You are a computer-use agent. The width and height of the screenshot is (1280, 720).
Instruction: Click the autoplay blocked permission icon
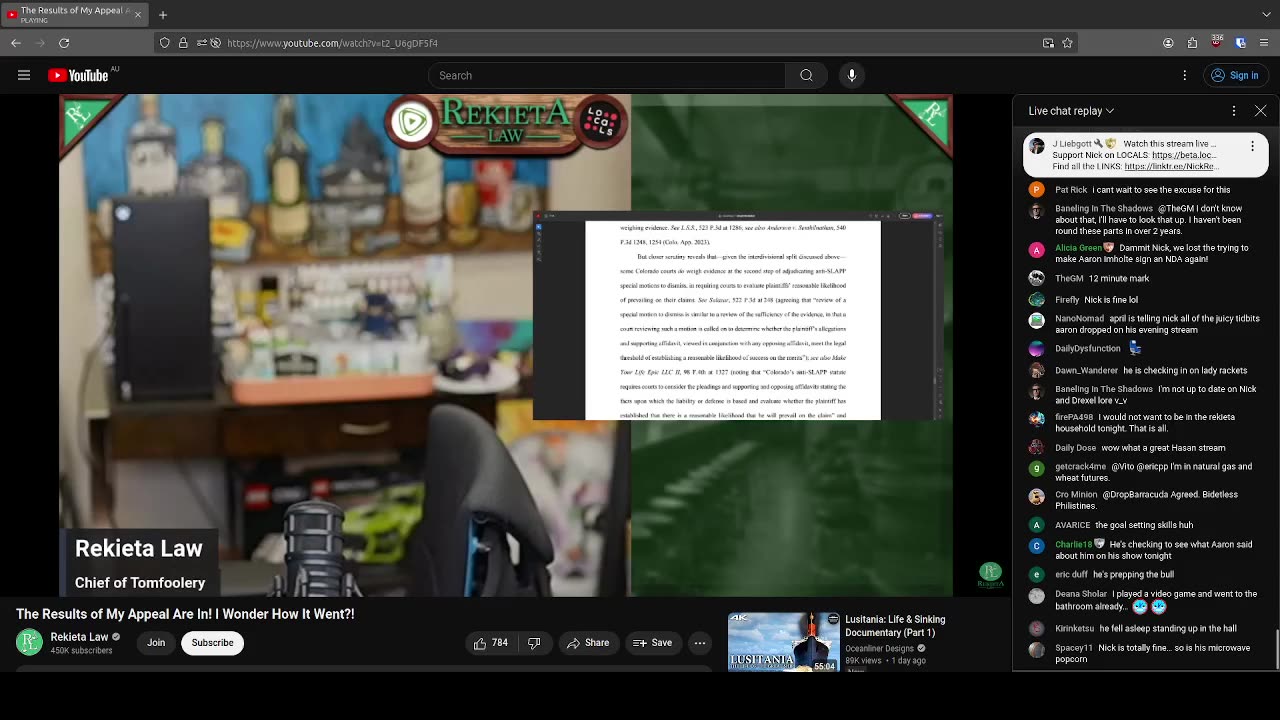215,43
